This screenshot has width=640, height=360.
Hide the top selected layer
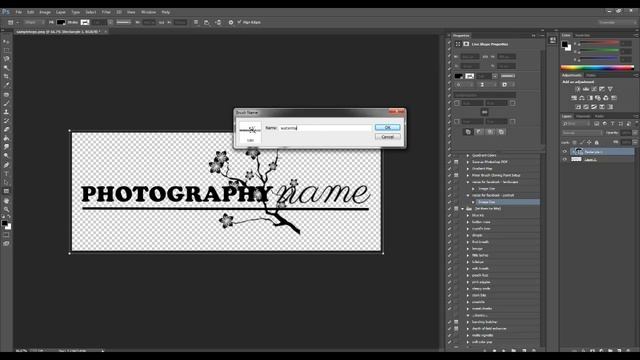point(564,151)
